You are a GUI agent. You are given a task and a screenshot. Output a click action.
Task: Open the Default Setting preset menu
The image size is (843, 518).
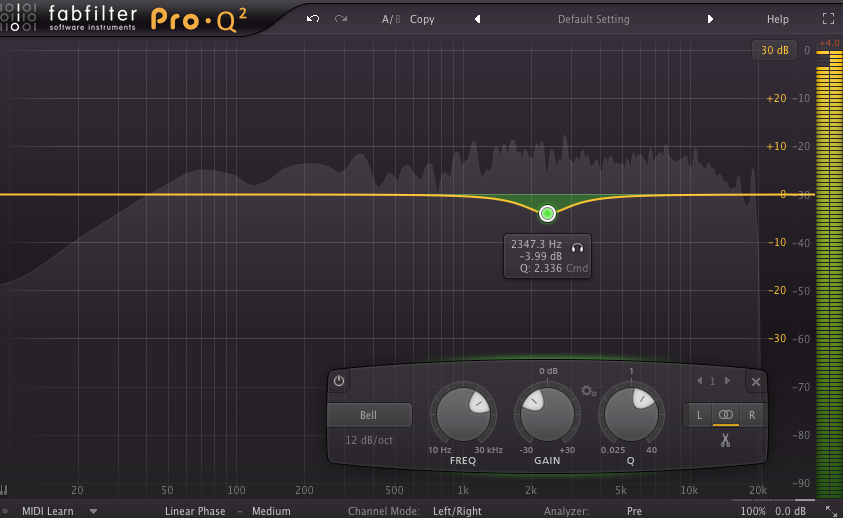click(594, 19)
